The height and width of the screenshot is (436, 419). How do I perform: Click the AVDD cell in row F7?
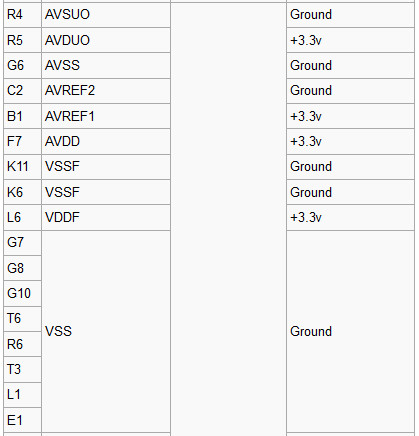pos(106,142)
